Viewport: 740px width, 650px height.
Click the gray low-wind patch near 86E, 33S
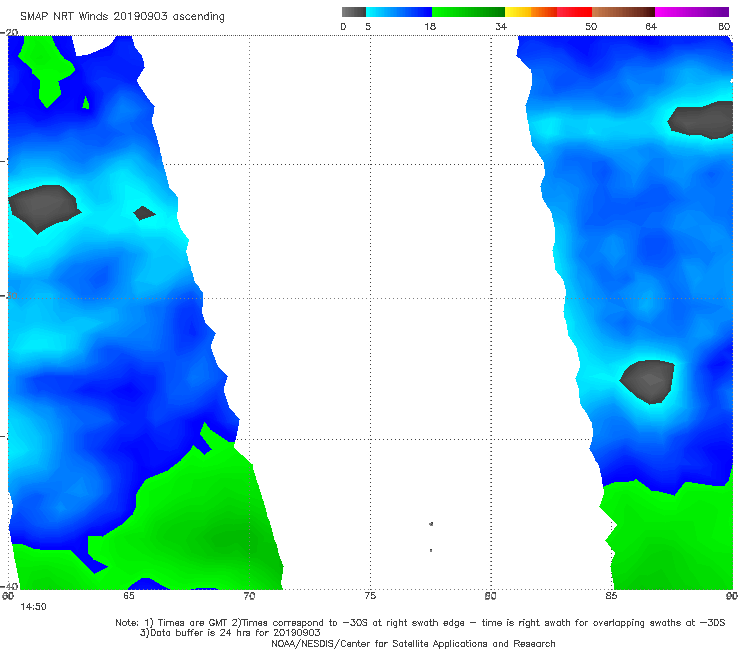648,381
